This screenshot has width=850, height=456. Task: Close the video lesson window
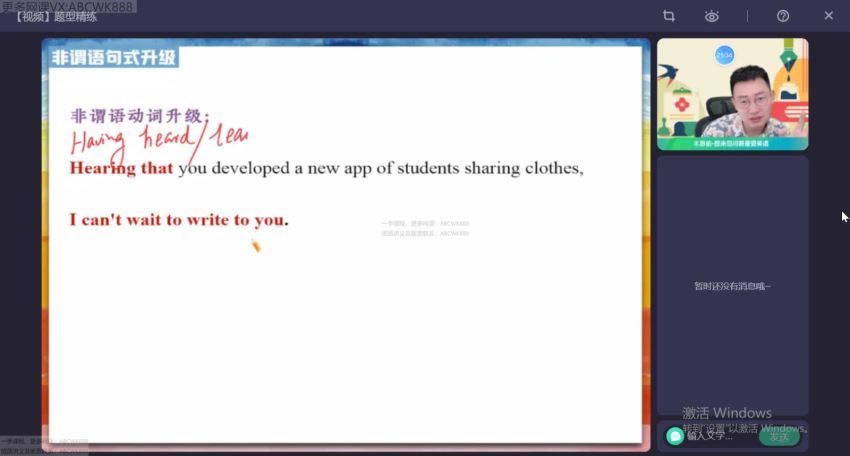[x=828, y=16]
